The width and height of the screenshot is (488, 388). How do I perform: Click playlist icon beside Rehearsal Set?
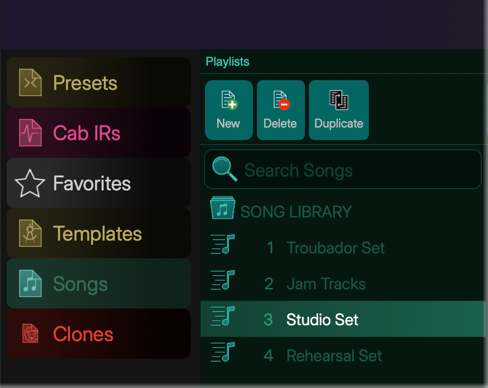[x=223, y=352]
